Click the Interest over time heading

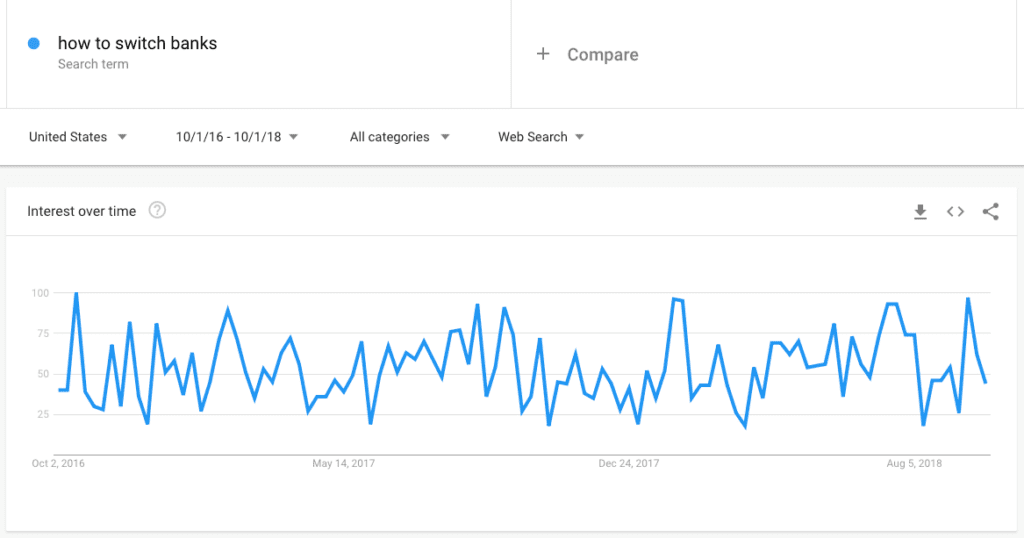(x=82, y=211)
